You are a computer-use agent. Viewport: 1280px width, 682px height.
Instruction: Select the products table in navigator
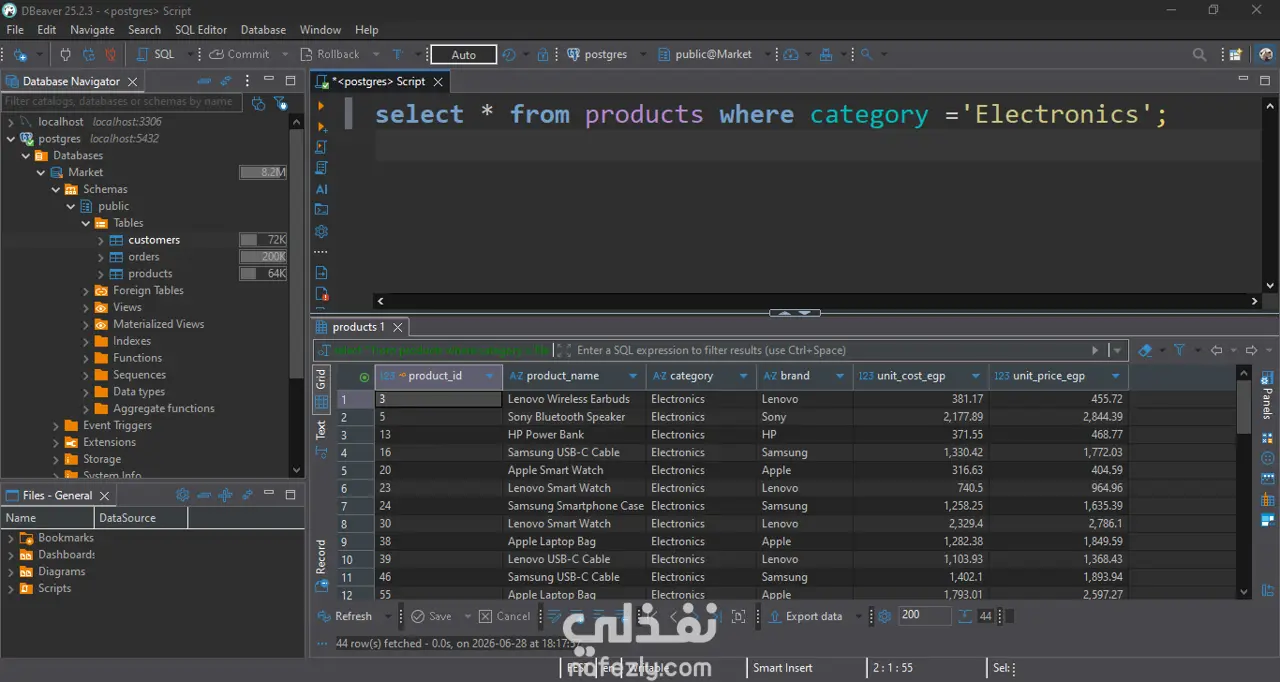pos(150,274)
